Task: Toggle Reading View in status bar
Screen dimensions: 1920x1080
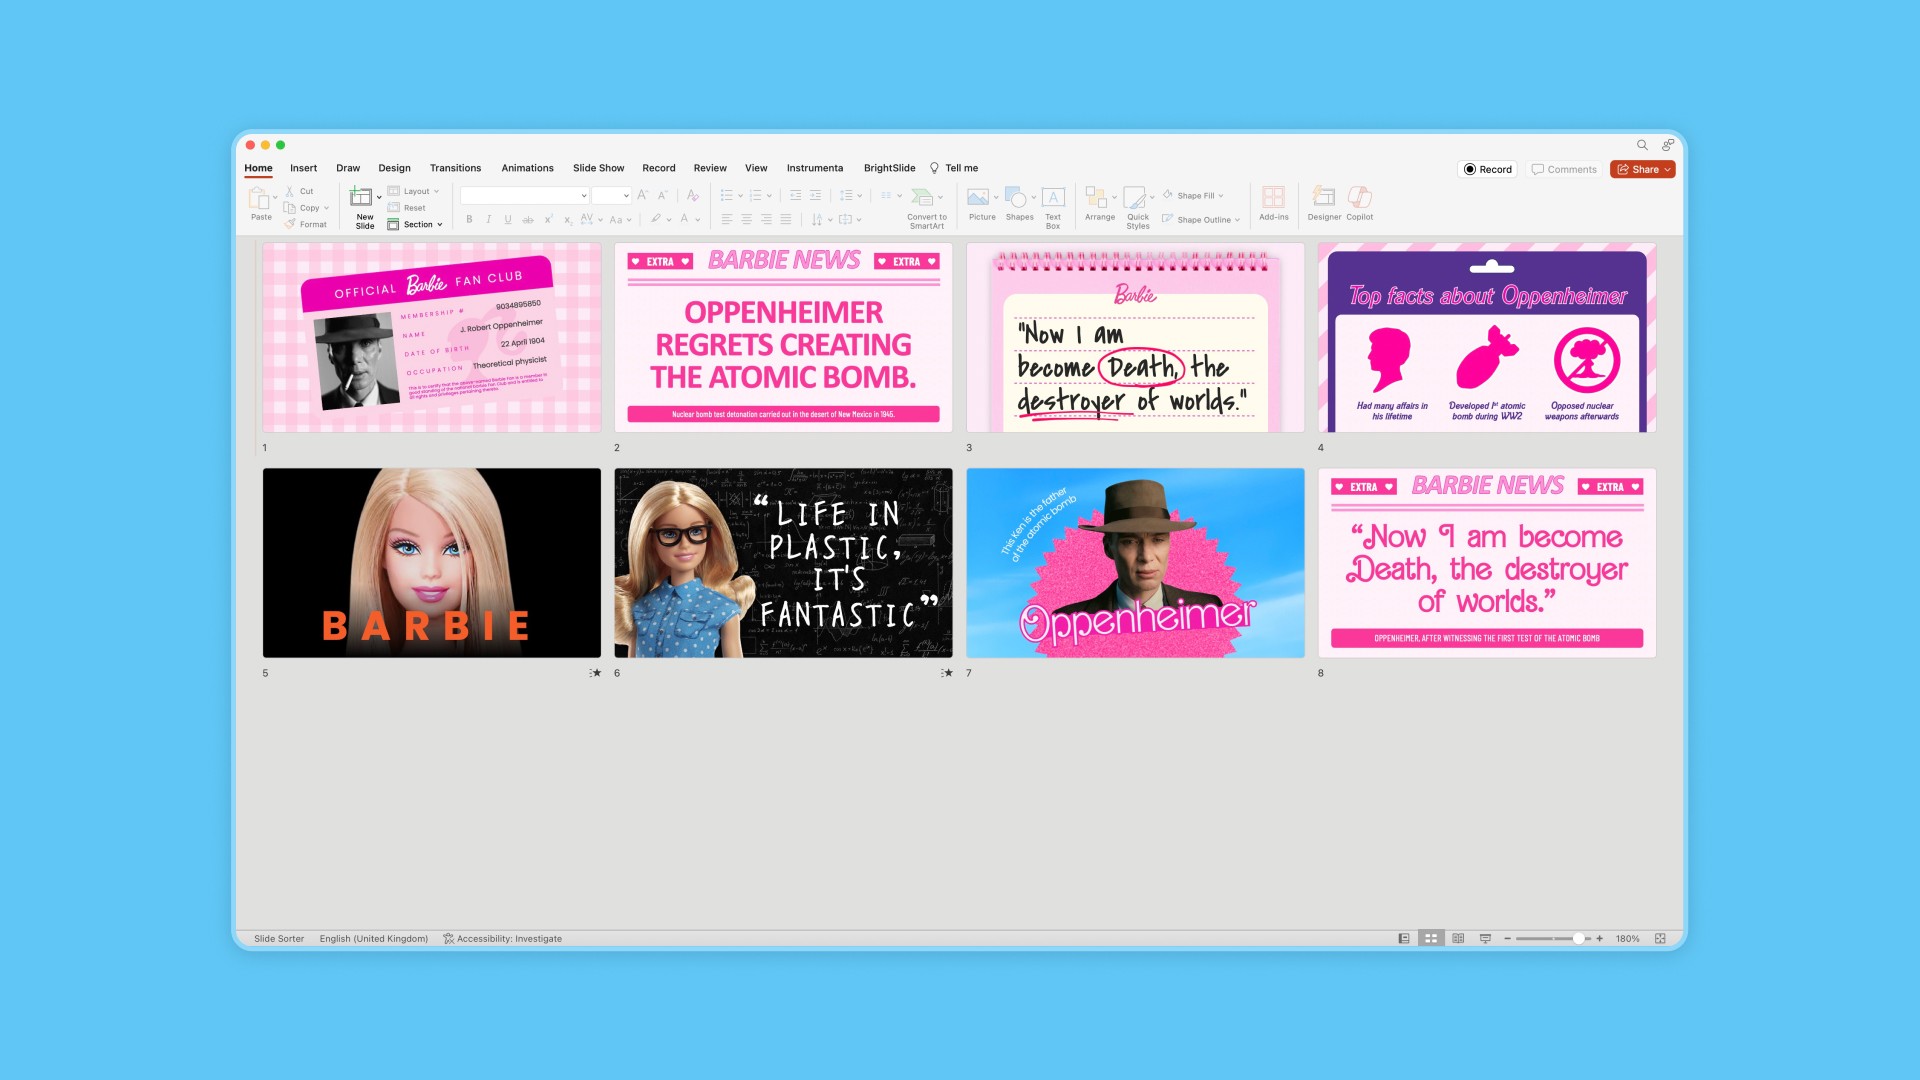Action: click(1458, 939)
